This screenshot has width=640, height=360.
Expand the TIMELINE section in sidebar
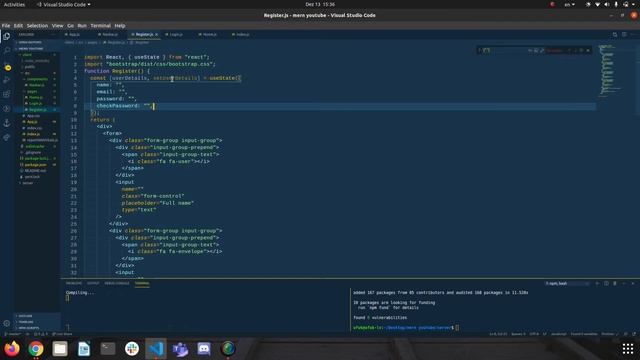[x=37, y=322]
